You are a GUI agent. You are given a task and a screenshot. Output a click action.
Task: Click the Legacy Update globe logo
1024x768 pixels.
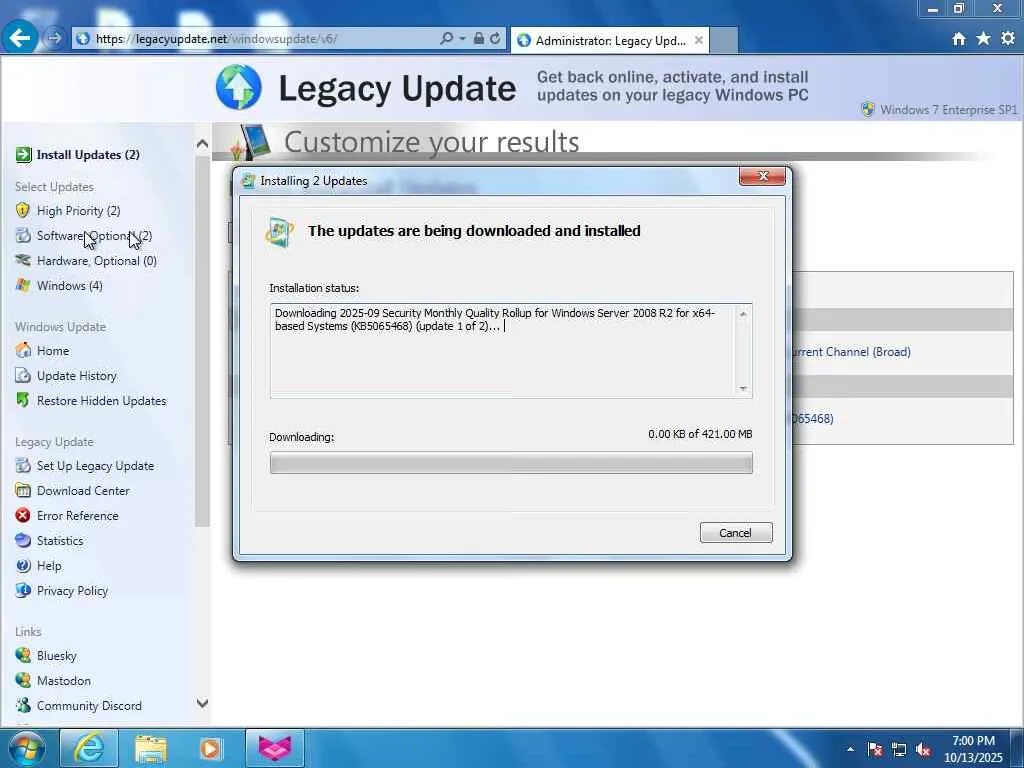239,88
